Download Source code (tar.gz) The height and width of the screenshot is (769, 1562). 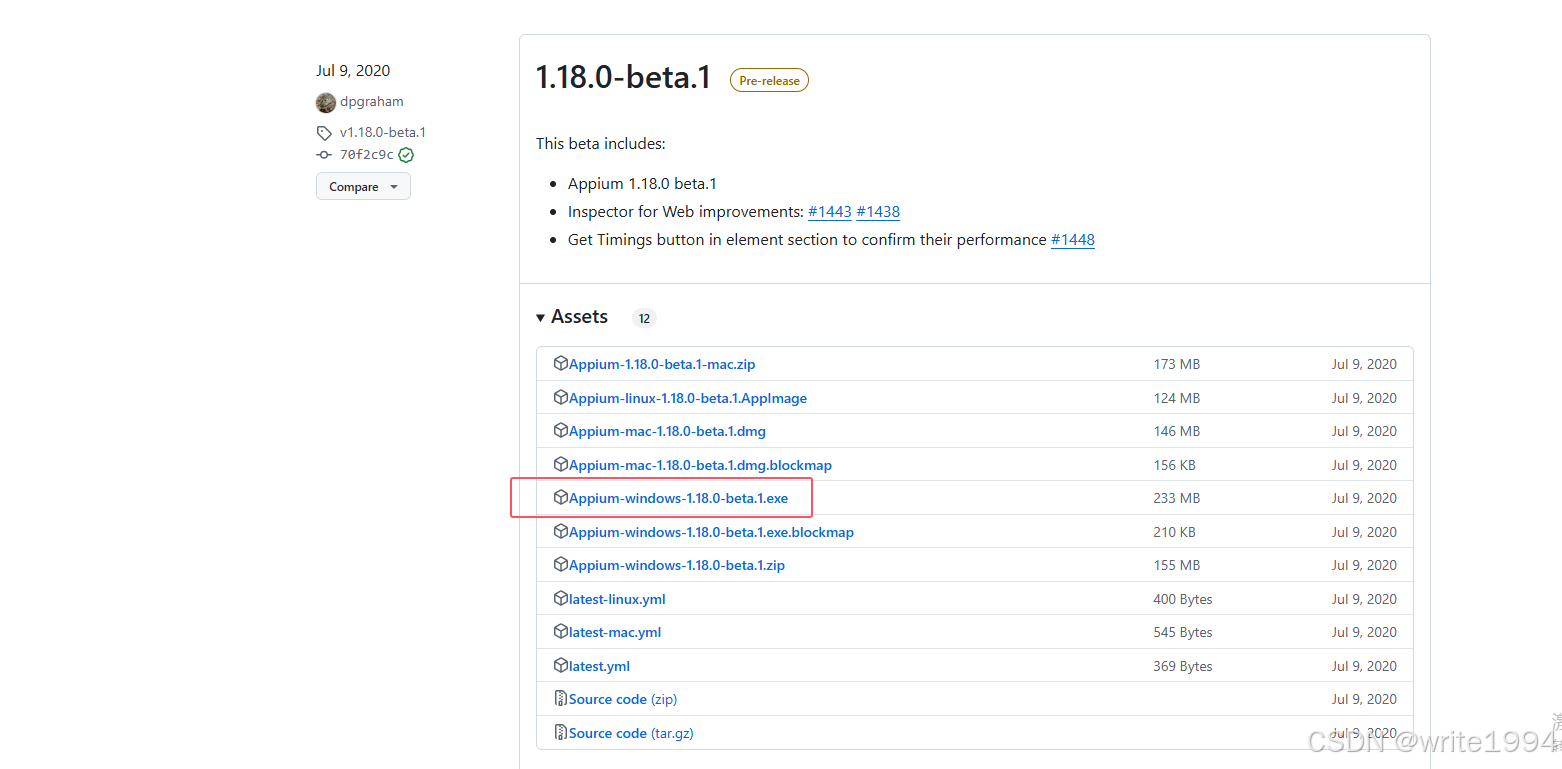[631, 733]
